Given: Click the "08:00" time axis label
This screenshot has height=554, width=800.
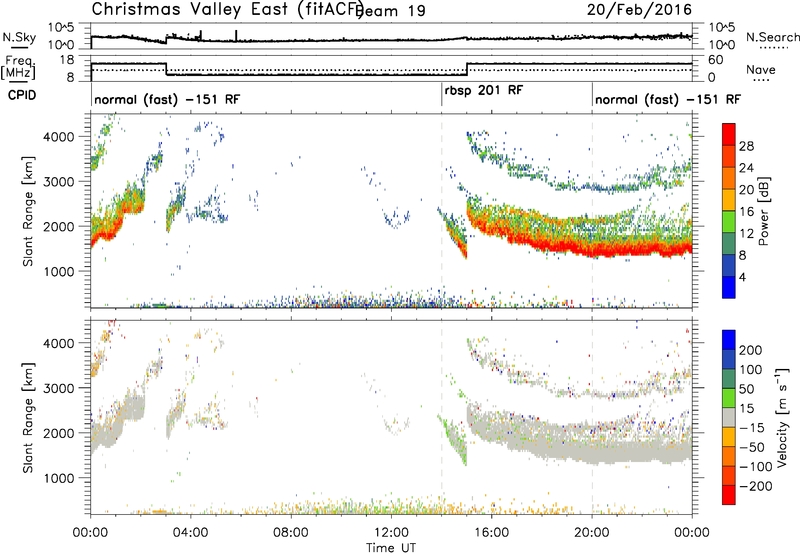Looking at the screenshot, I should point(291,533).
